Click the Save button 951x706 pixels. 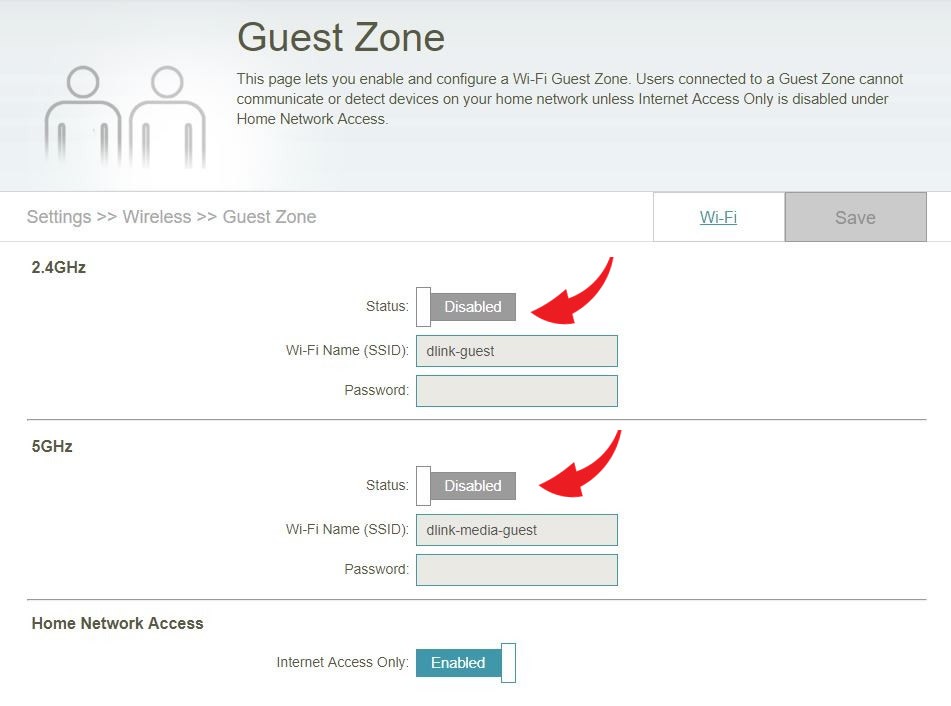tap(855, 217)
